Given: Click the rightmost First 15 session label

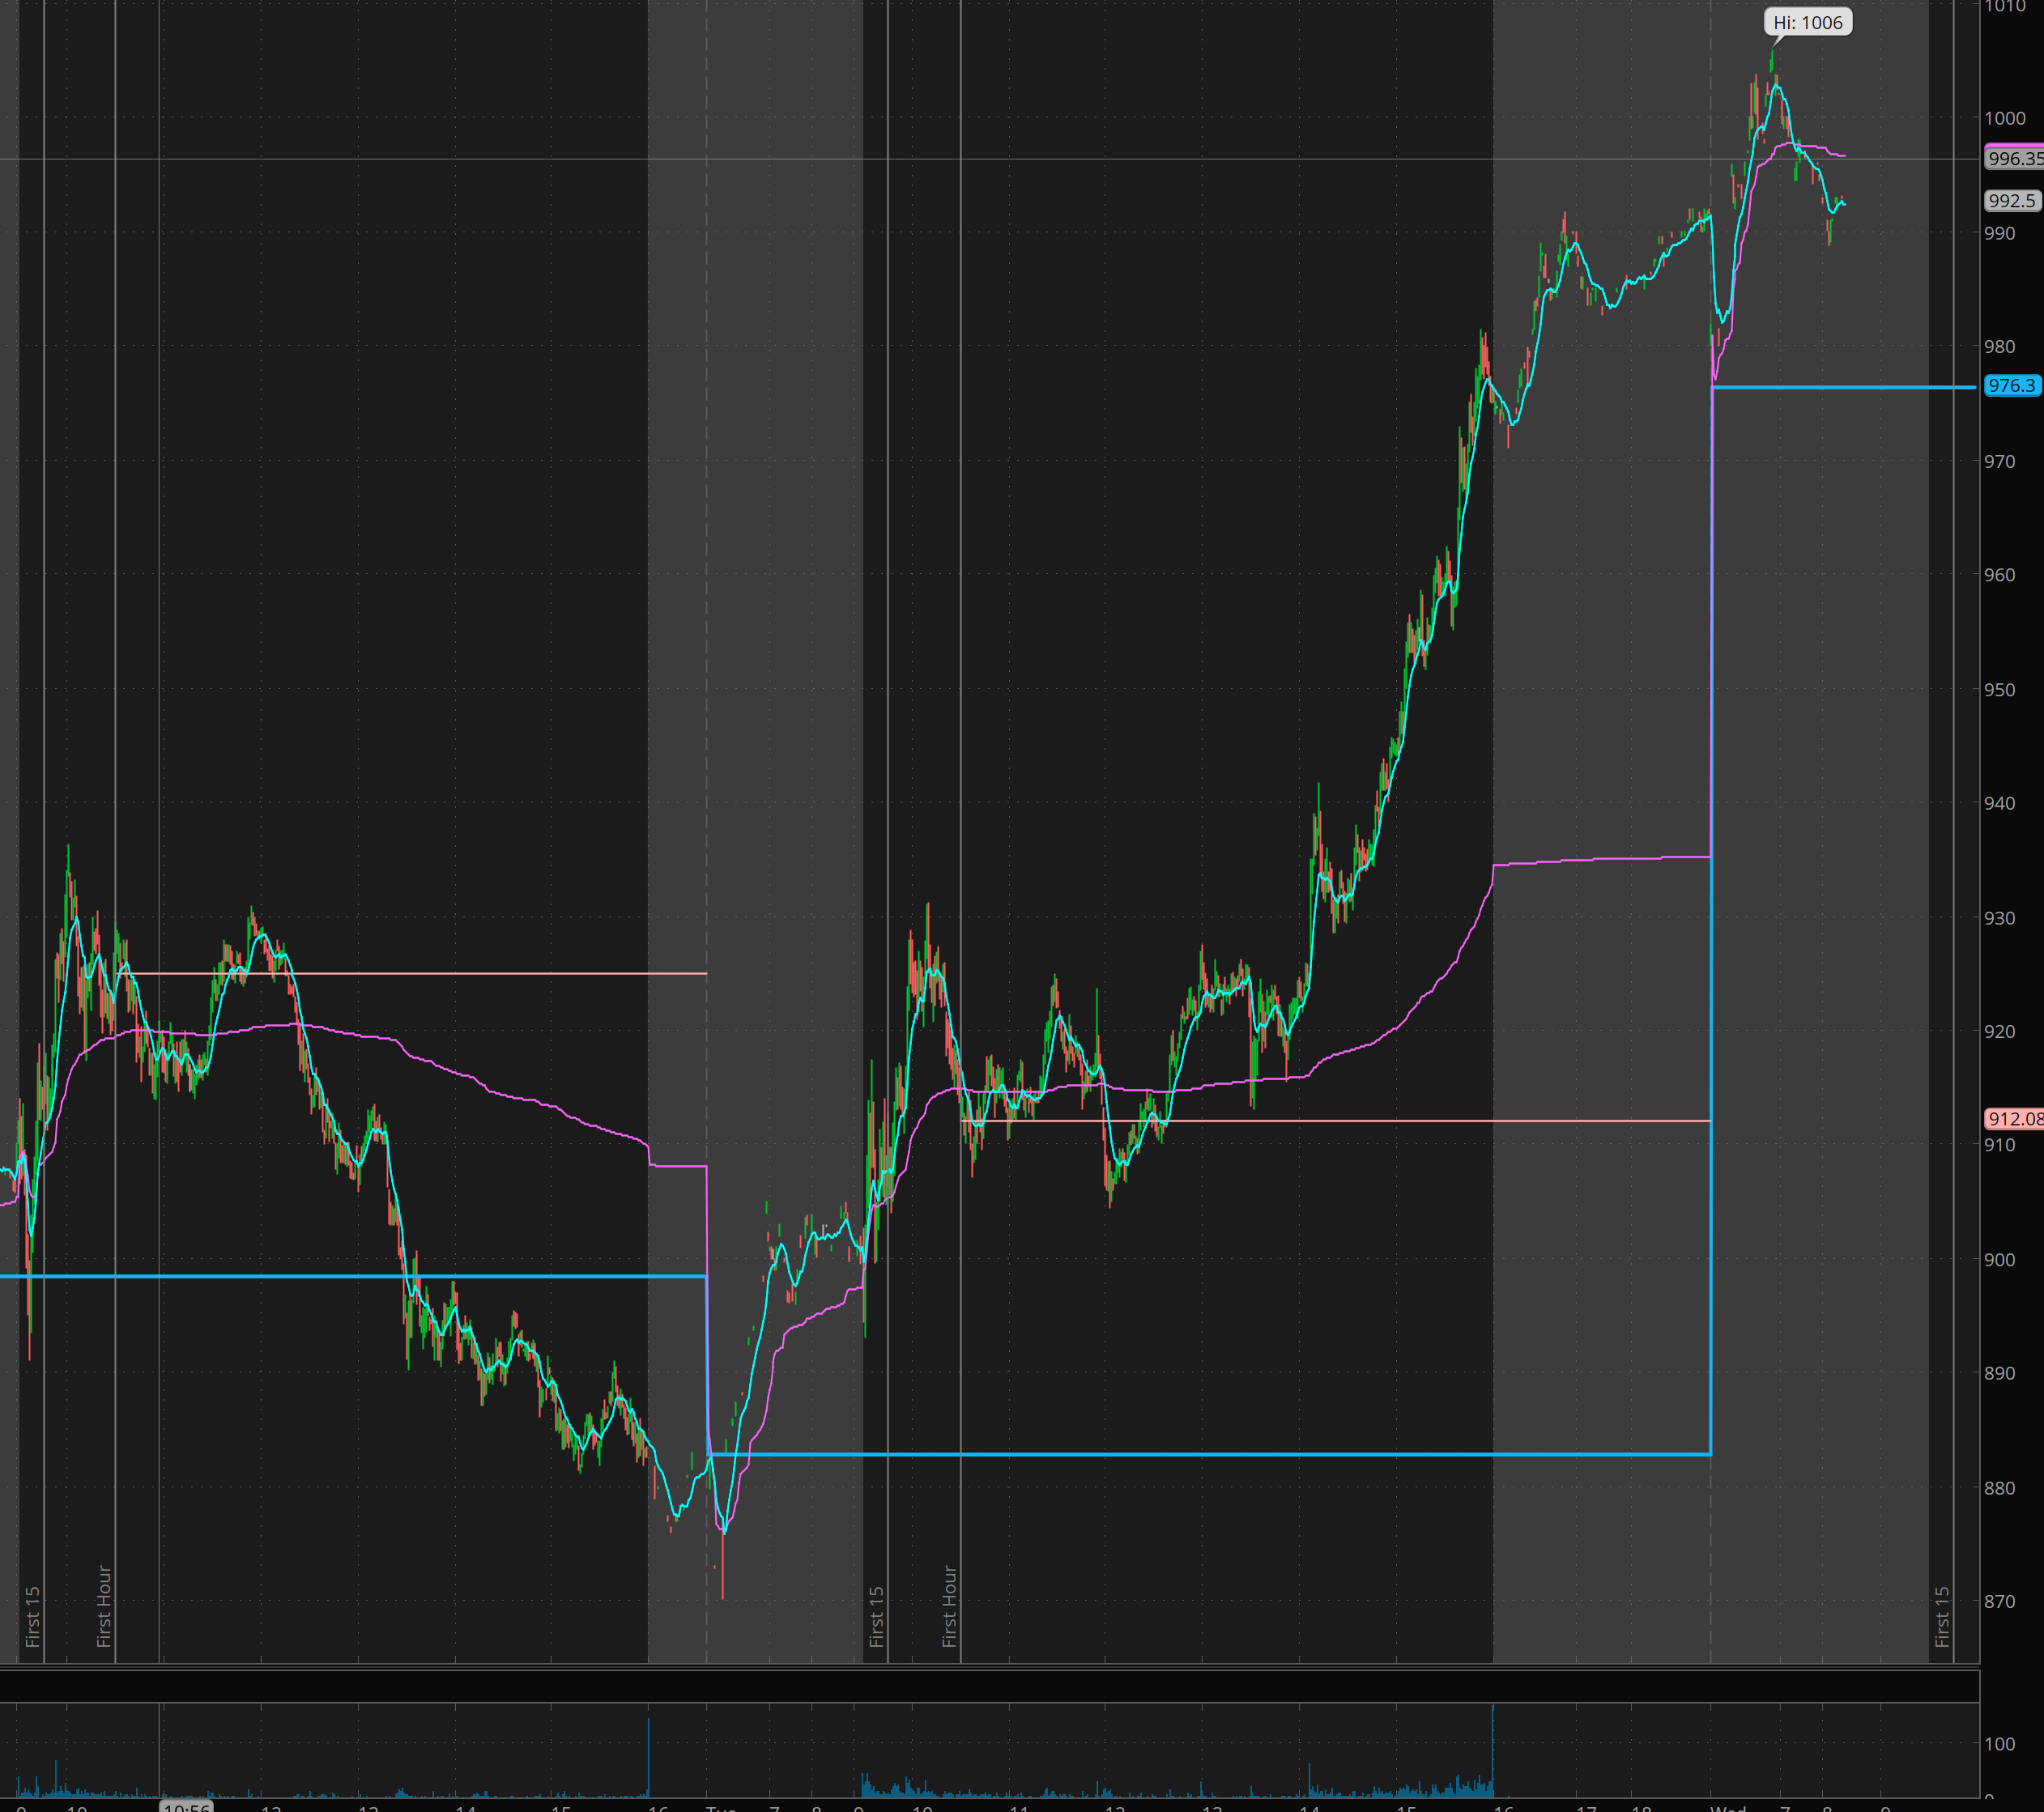Looking at the screenshot, I should coord(1942,1616).
